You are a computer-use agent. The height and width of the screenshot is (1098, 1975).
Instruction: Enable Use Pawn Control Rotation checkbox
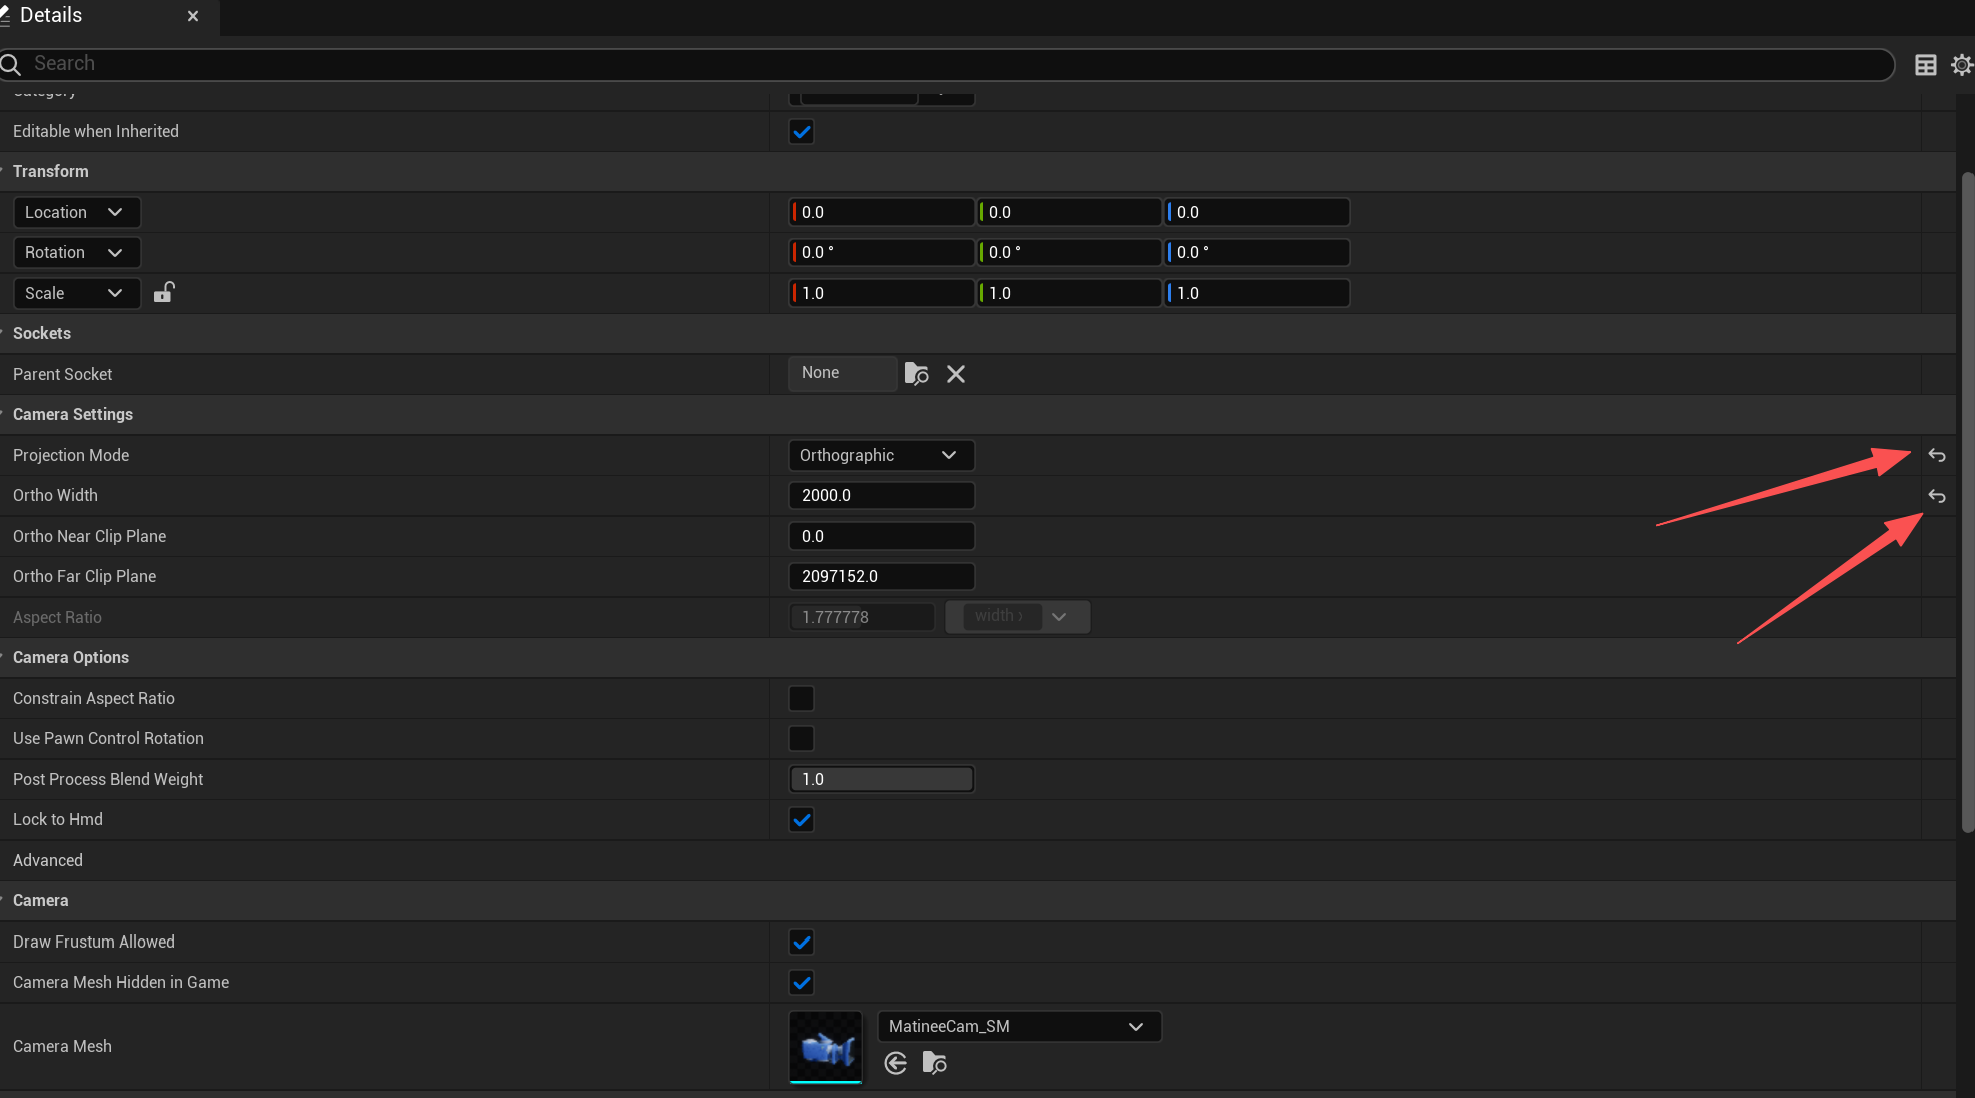[801, 738]
